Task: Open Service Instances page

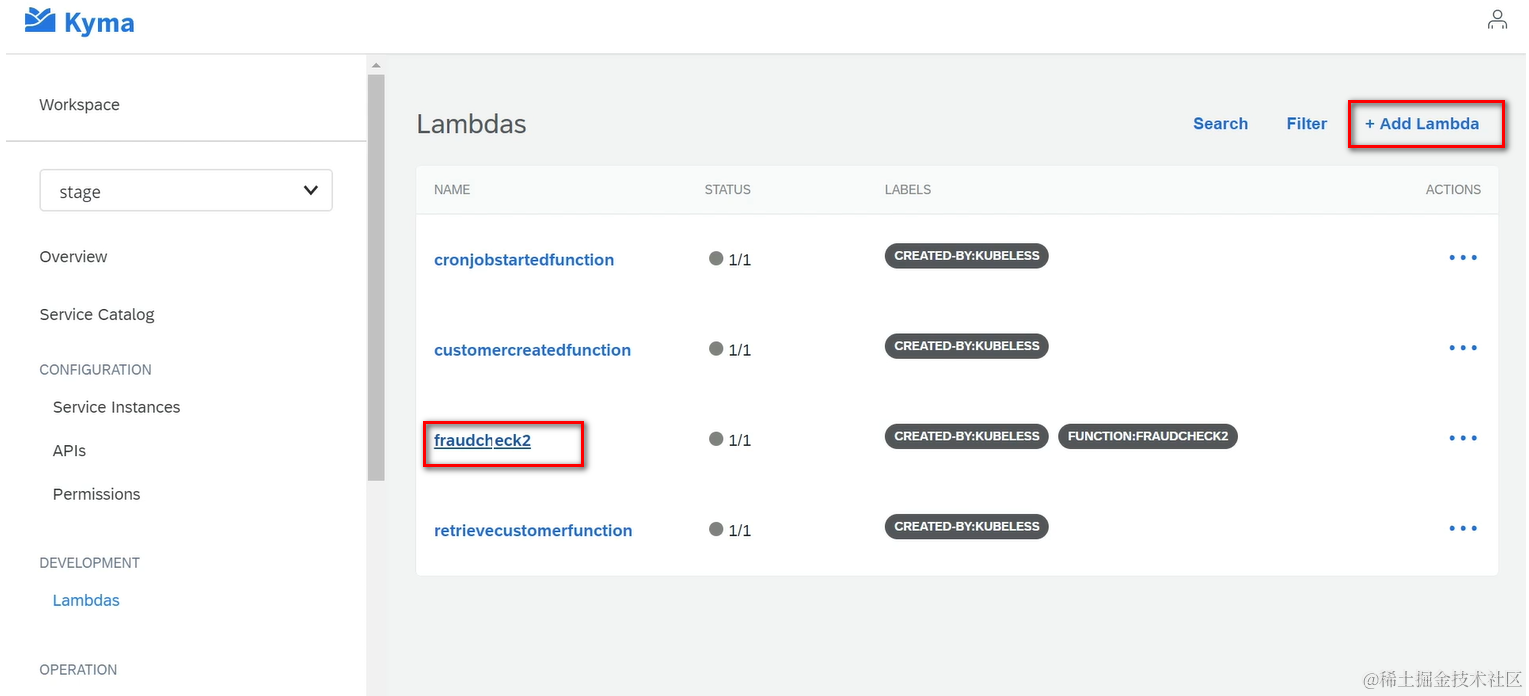Action: pyautogui.click(x=116, y=407)
